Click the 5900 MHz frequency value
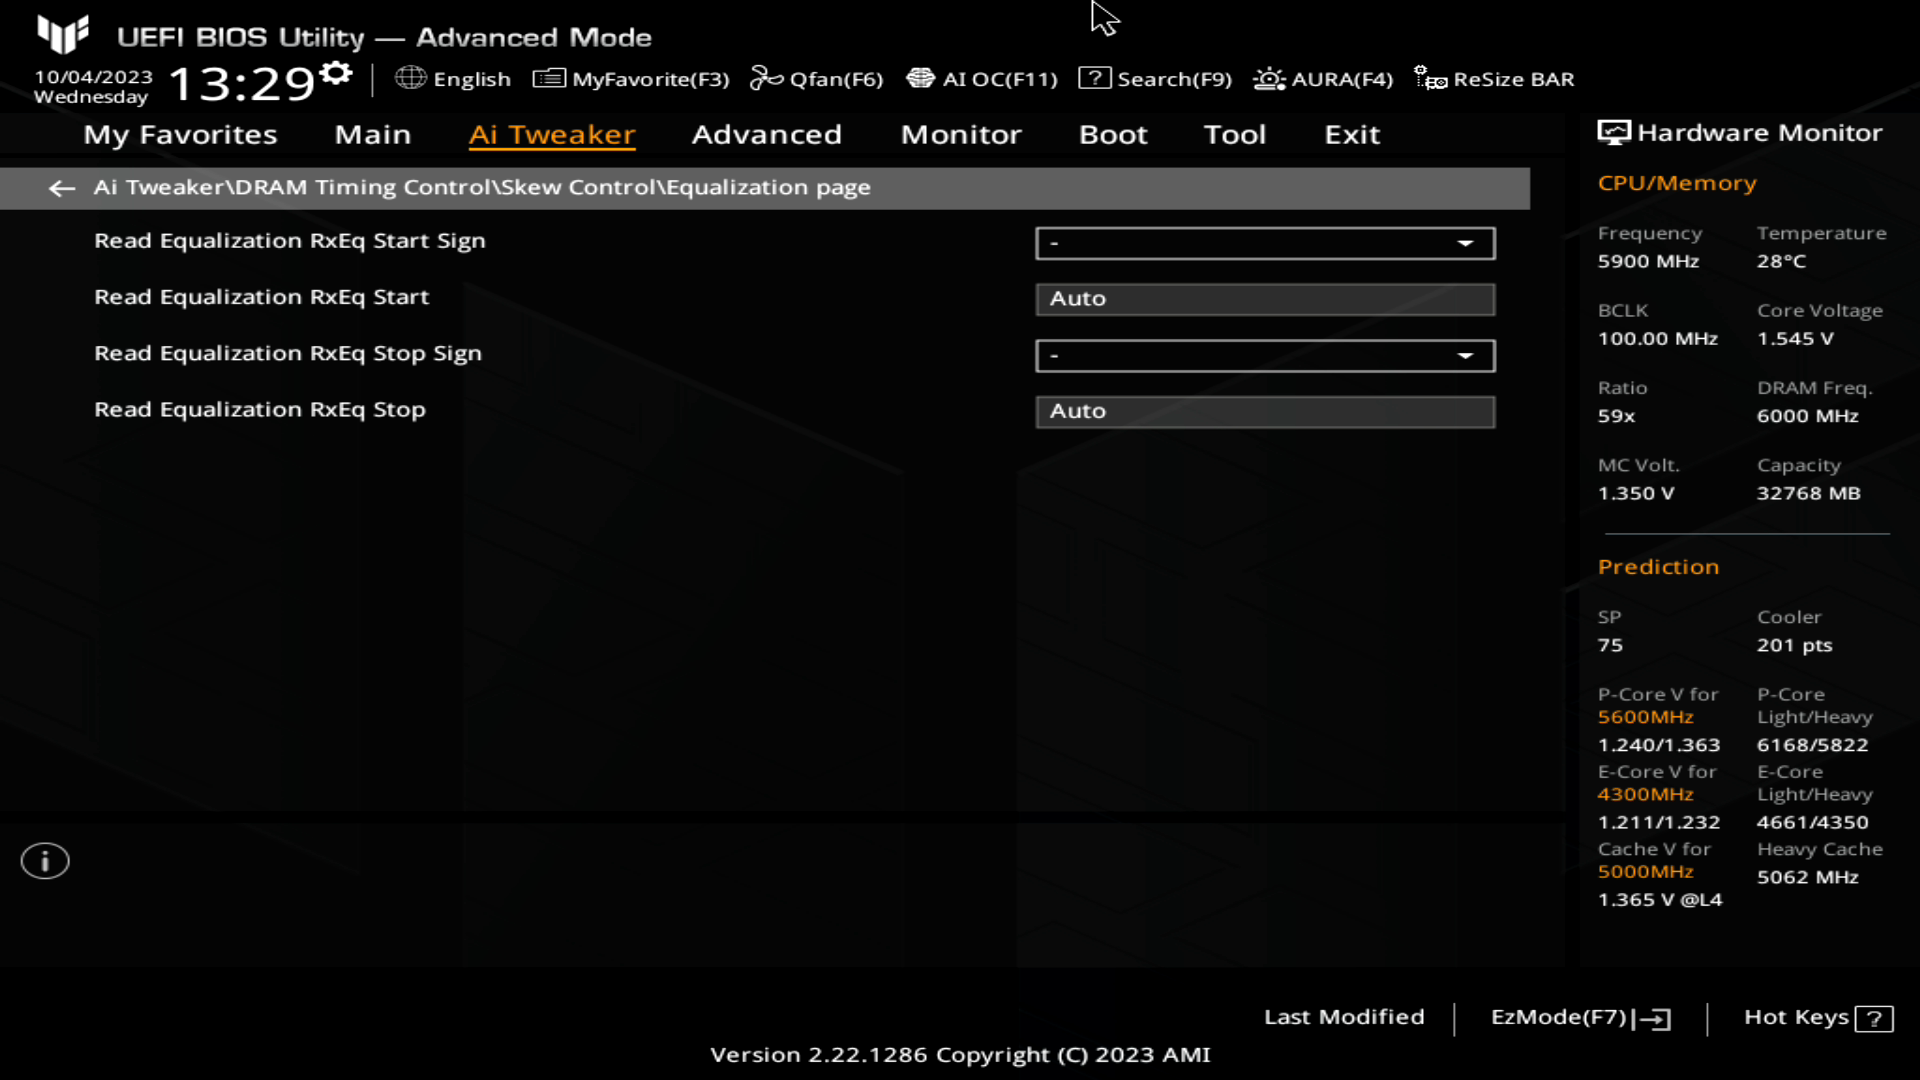Viewport: 1920px width, 1080px height. 1648,261
